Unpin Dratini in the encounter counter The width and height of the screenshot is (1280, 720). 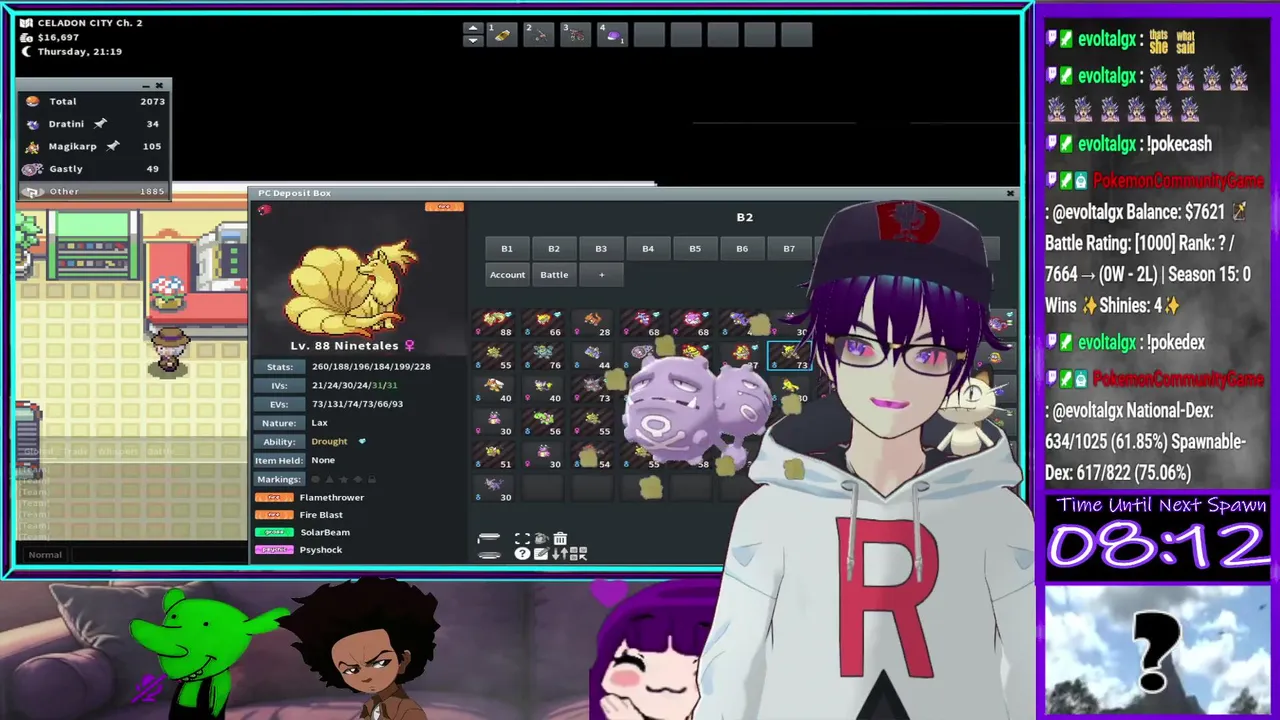click(100, 124)
